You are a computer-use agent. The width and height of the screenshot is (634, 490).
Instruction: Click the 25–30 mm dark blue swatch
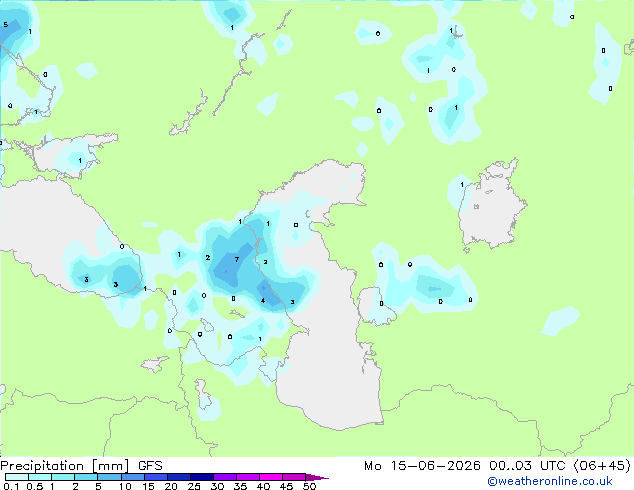201,477
